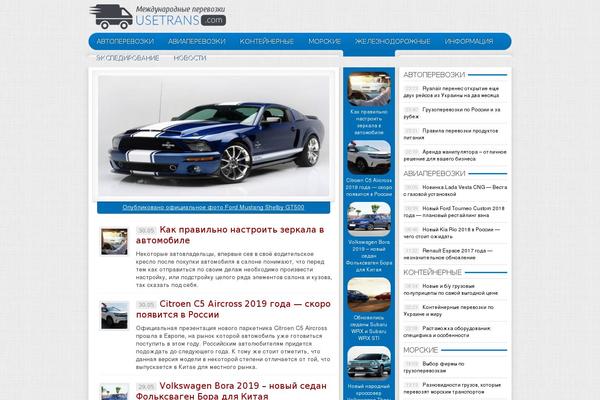
Task: Click blue sidebar link Citroen C5 Aircross 2019
Action: tap(369, 187)
